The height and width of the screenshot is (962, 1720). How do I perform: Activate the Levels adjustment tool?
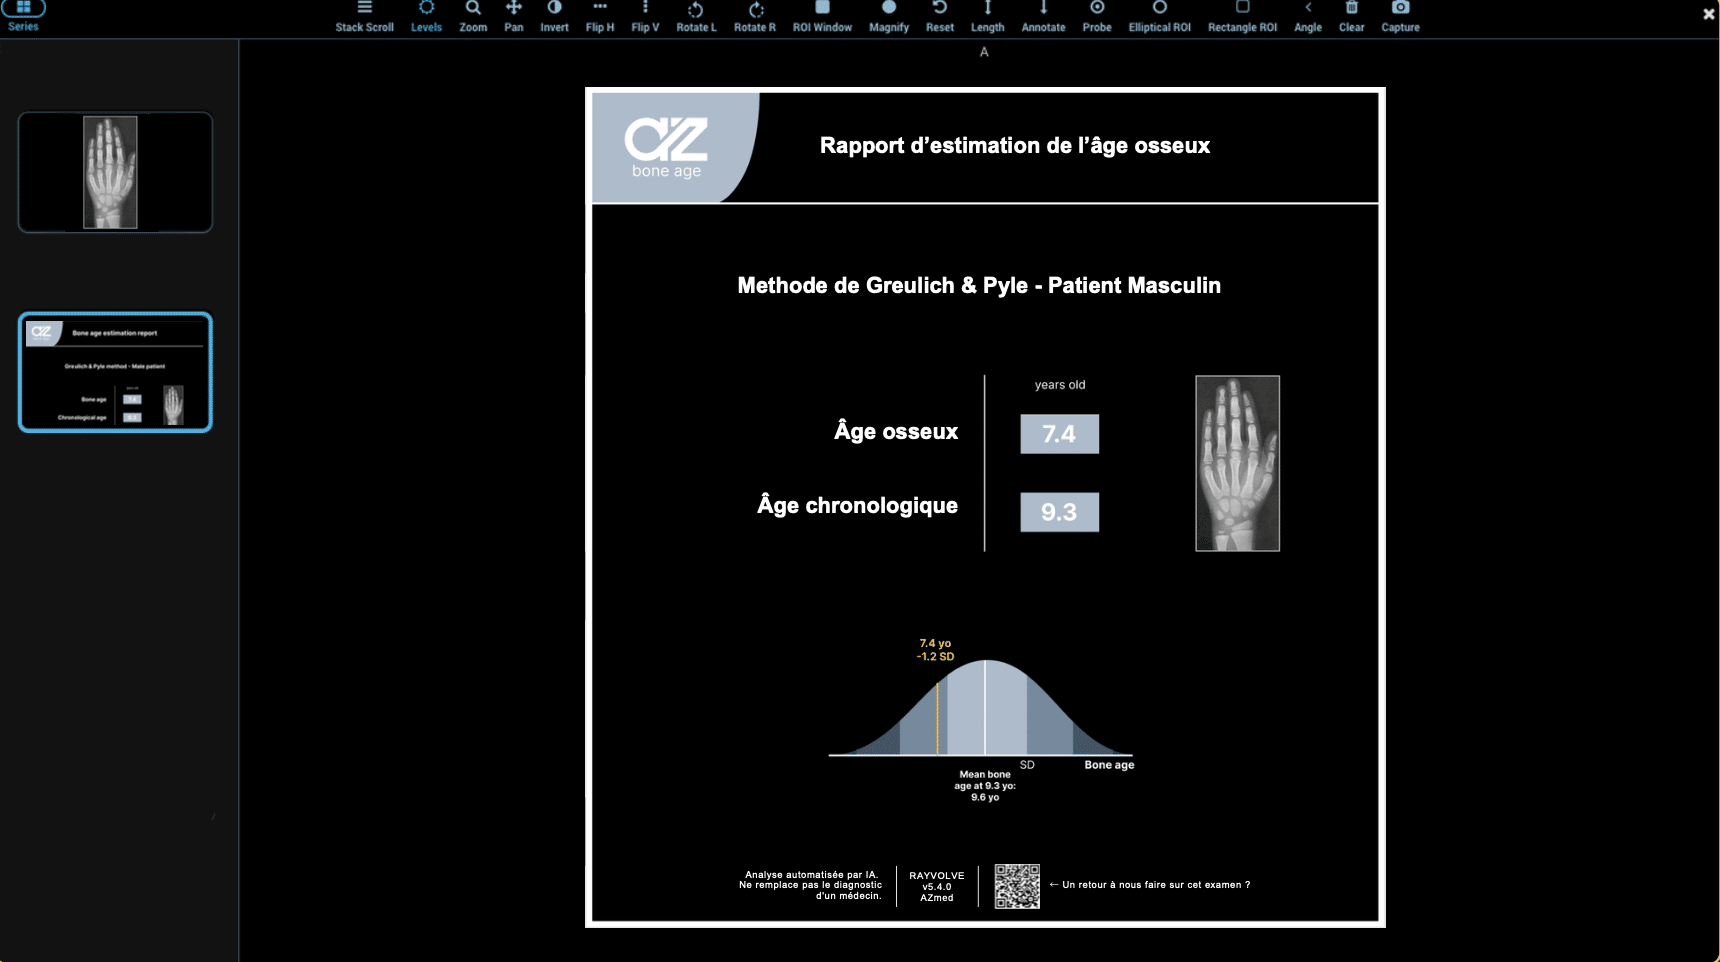coord(426,17)
